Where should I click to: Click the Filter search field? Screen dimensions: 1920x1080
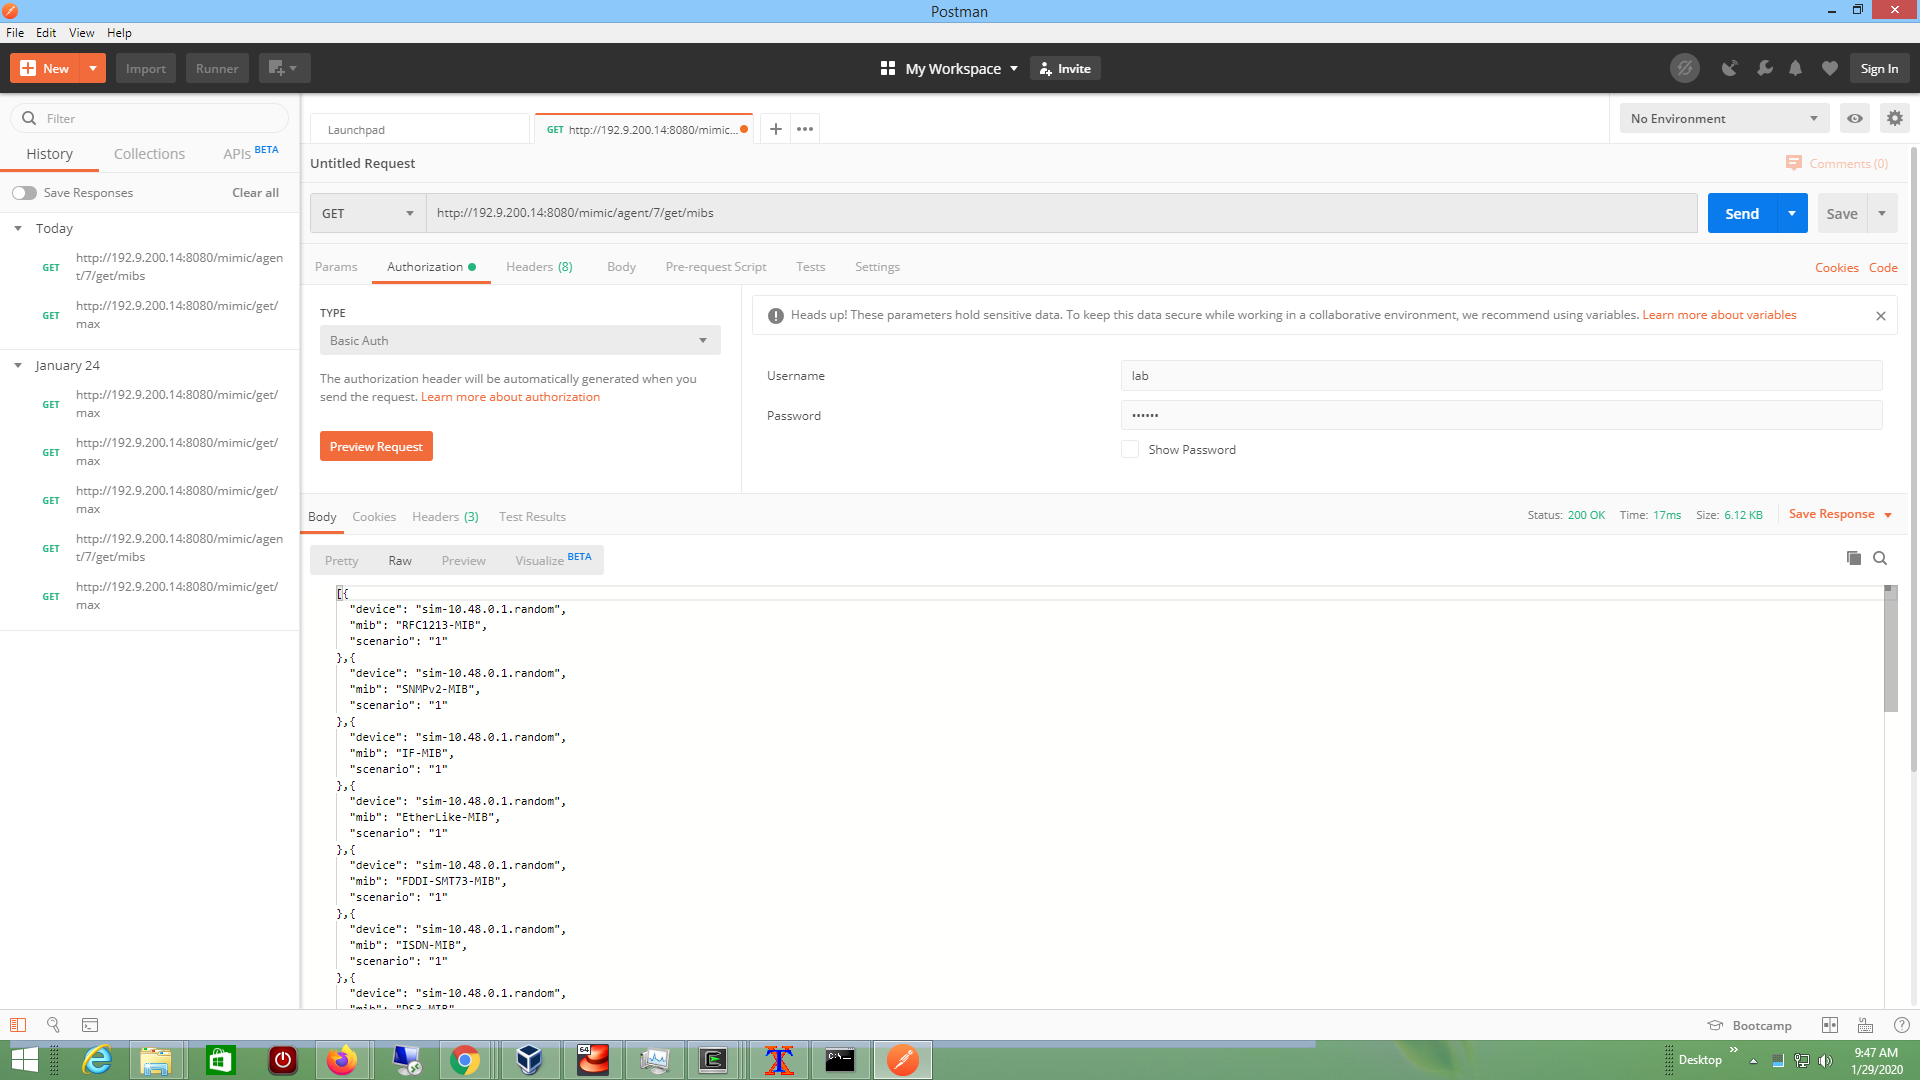click(150, 118)
